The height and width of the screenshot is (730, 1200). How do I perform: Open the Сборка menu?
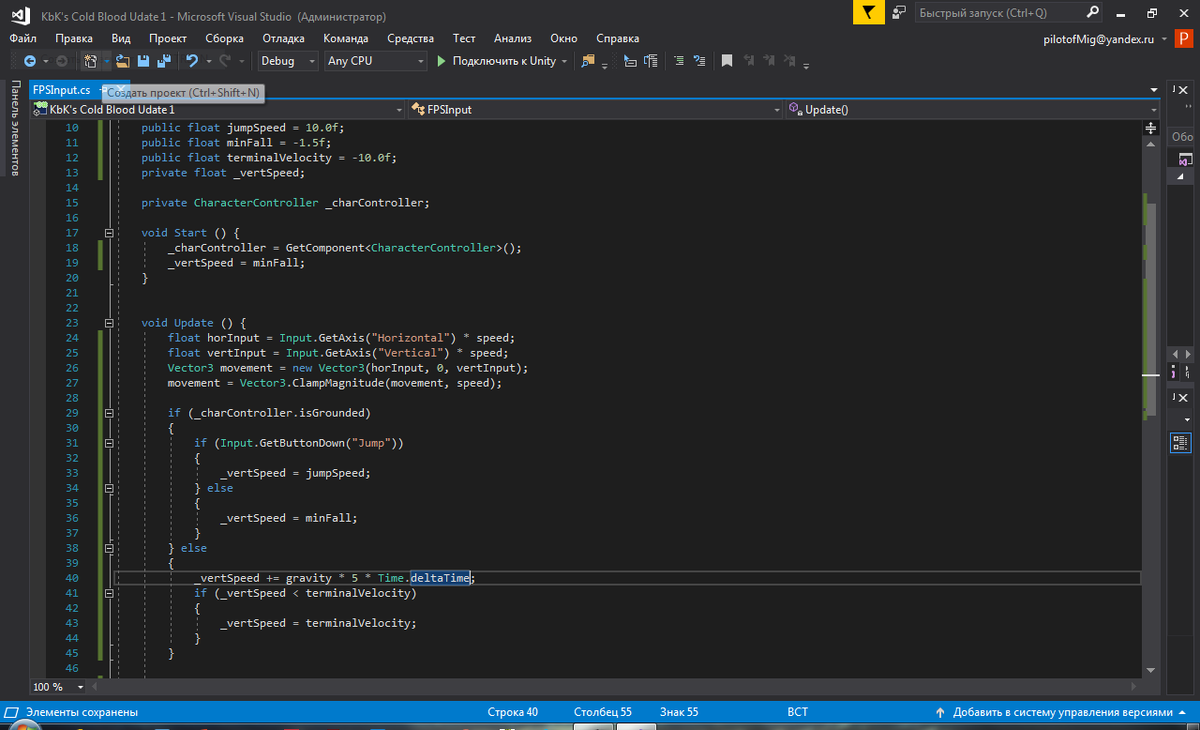click(224, 38)
